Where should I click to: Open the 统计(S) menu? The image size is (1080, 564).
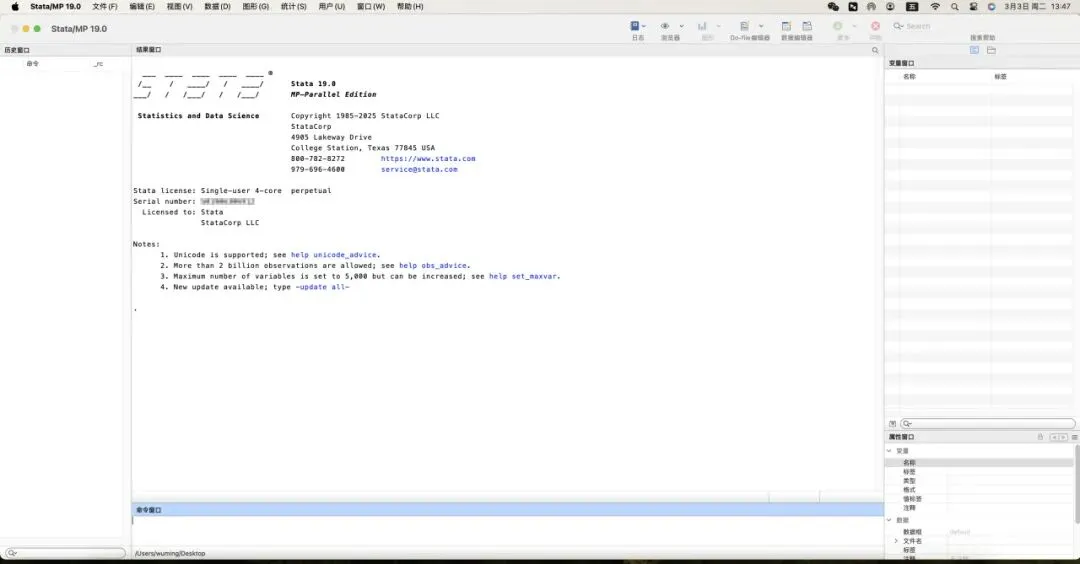point(293,6)
